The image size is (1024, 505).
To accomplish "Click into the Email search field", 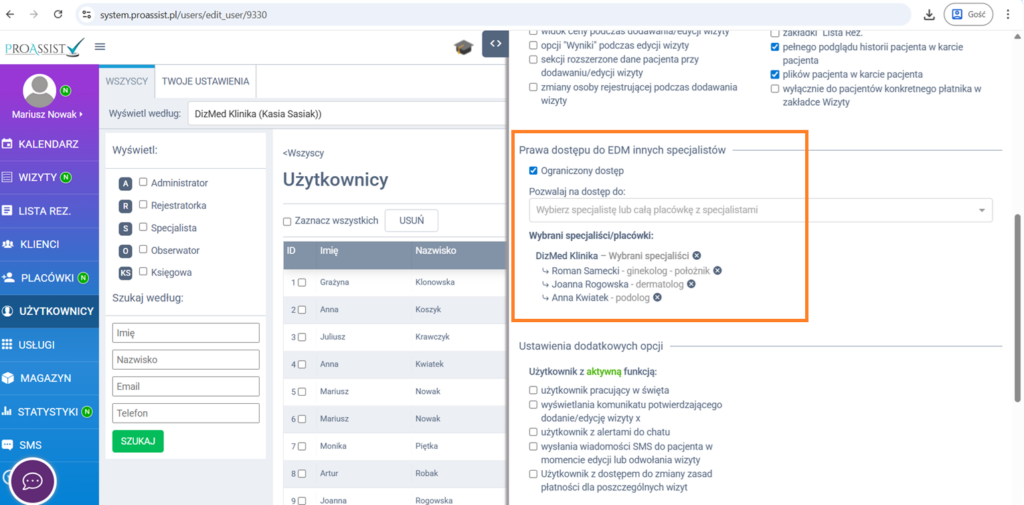I will [x=186, y=386].
